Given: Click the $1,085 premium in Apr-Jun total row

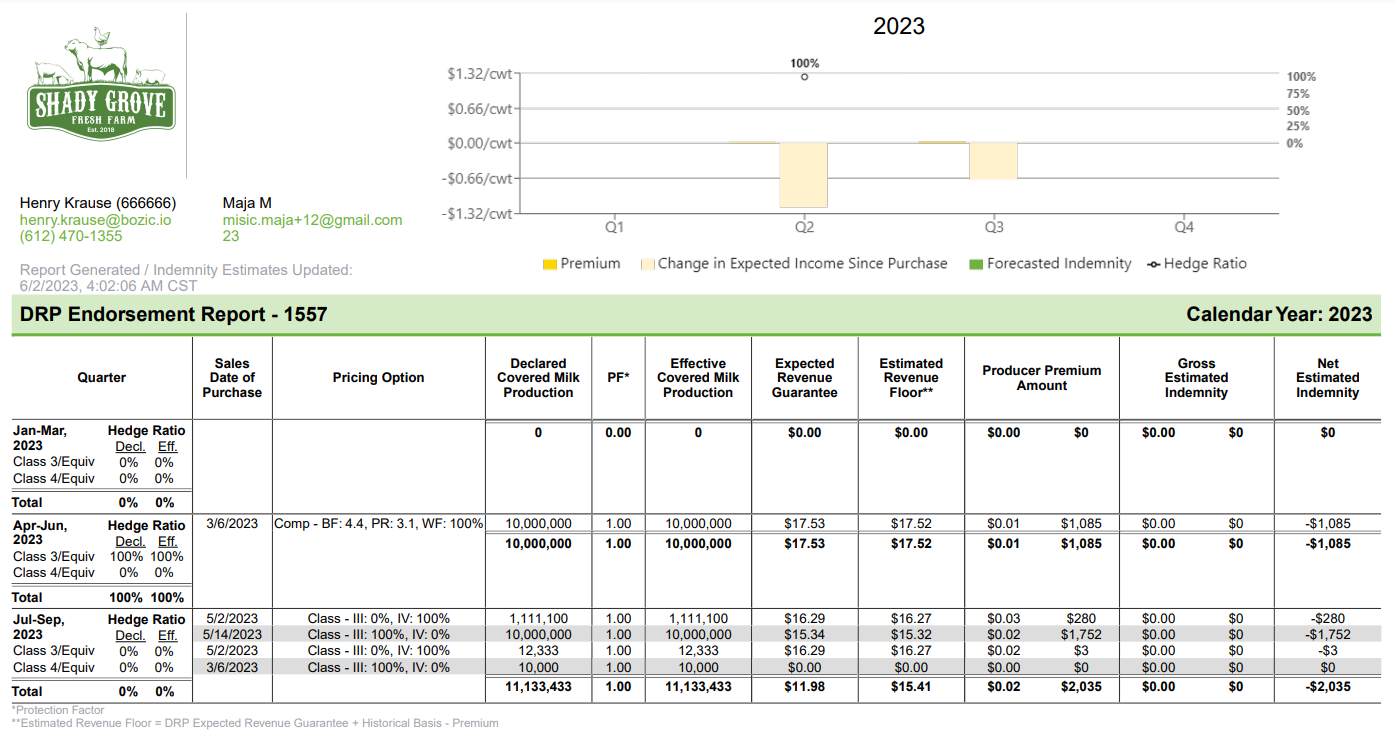Looking at the screenshot, I should click(x=1081, y=544).
